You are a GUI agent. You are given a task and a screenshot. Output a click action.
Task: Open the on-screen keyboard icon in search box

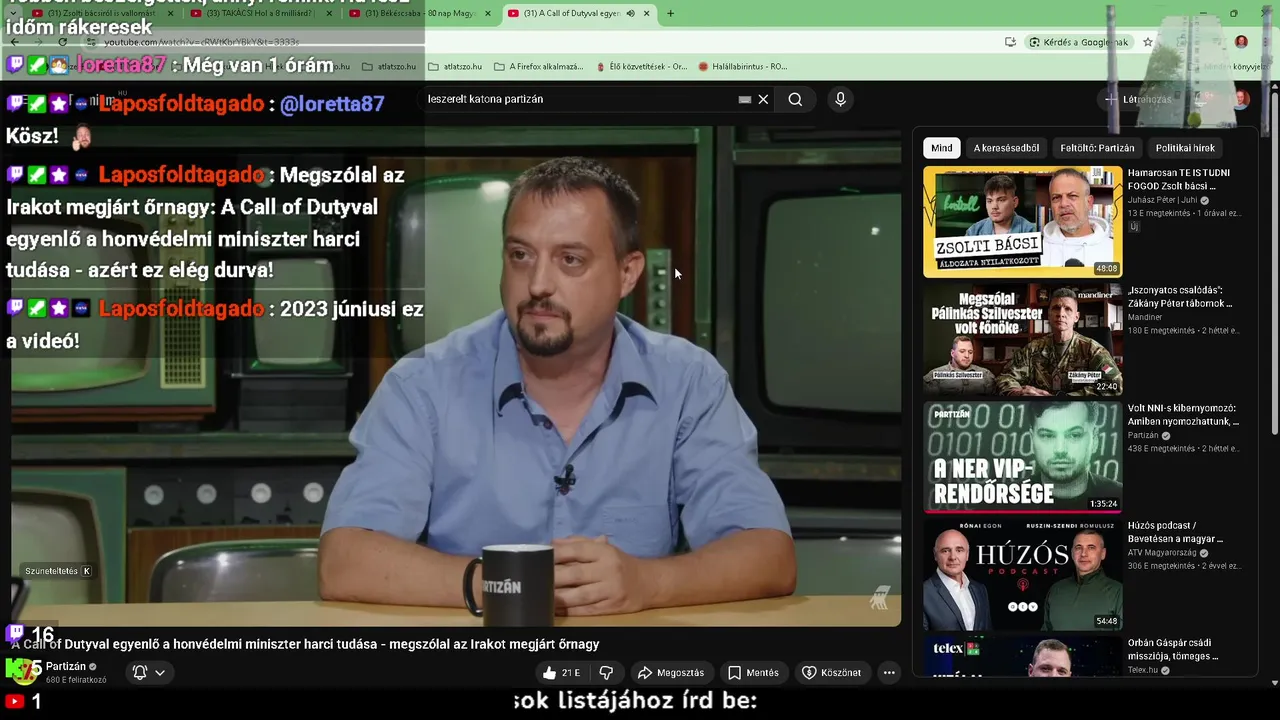pyautogui.click(x=744, y=99)
